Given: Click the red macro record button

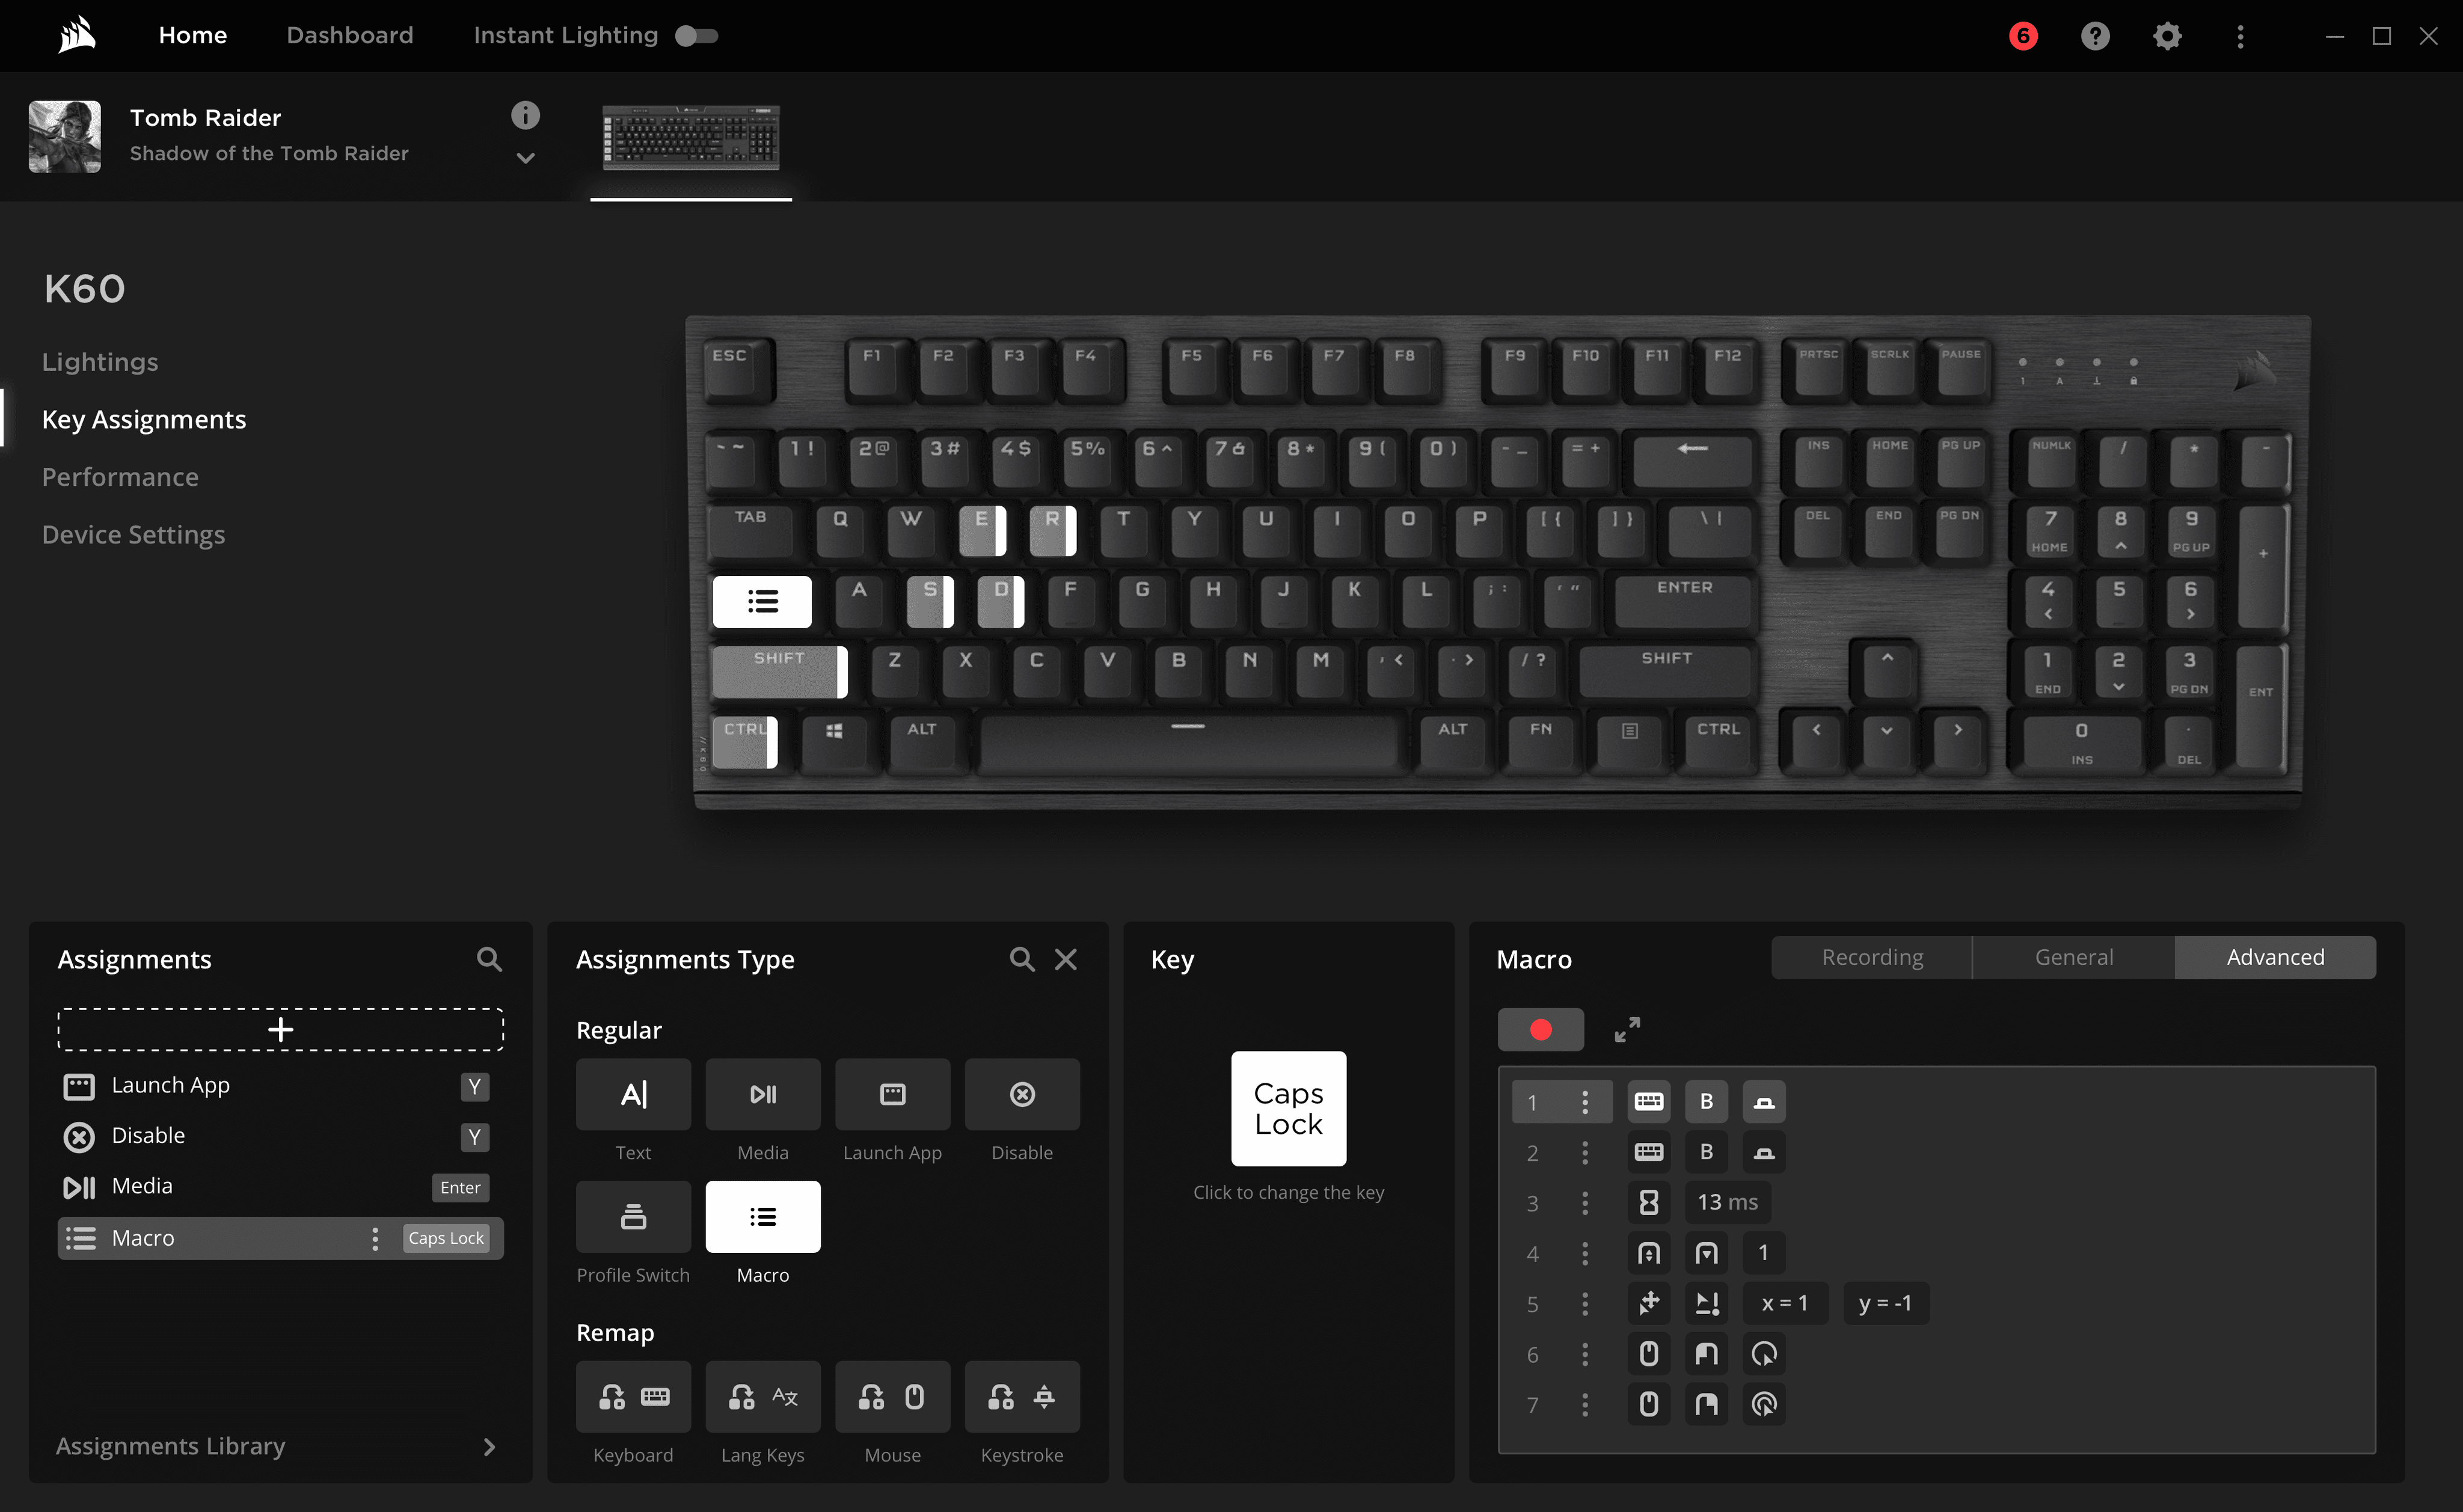Looking at the screenshot, I should [x=1540, y=1029].
